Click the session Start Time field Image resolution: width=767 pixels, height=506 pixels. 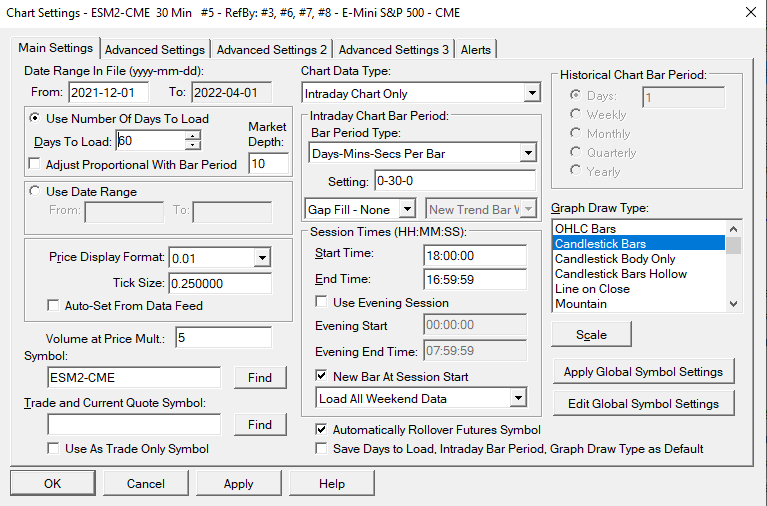[x=475, y=255]
